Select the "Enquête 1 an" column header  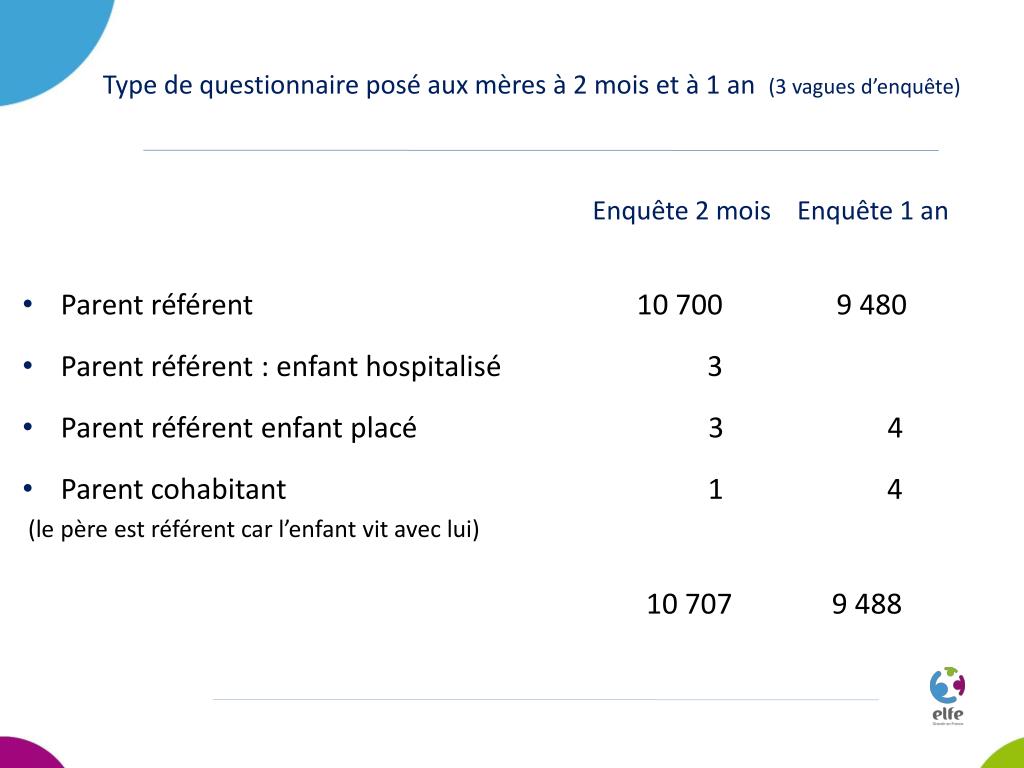[x=872, y=211]
